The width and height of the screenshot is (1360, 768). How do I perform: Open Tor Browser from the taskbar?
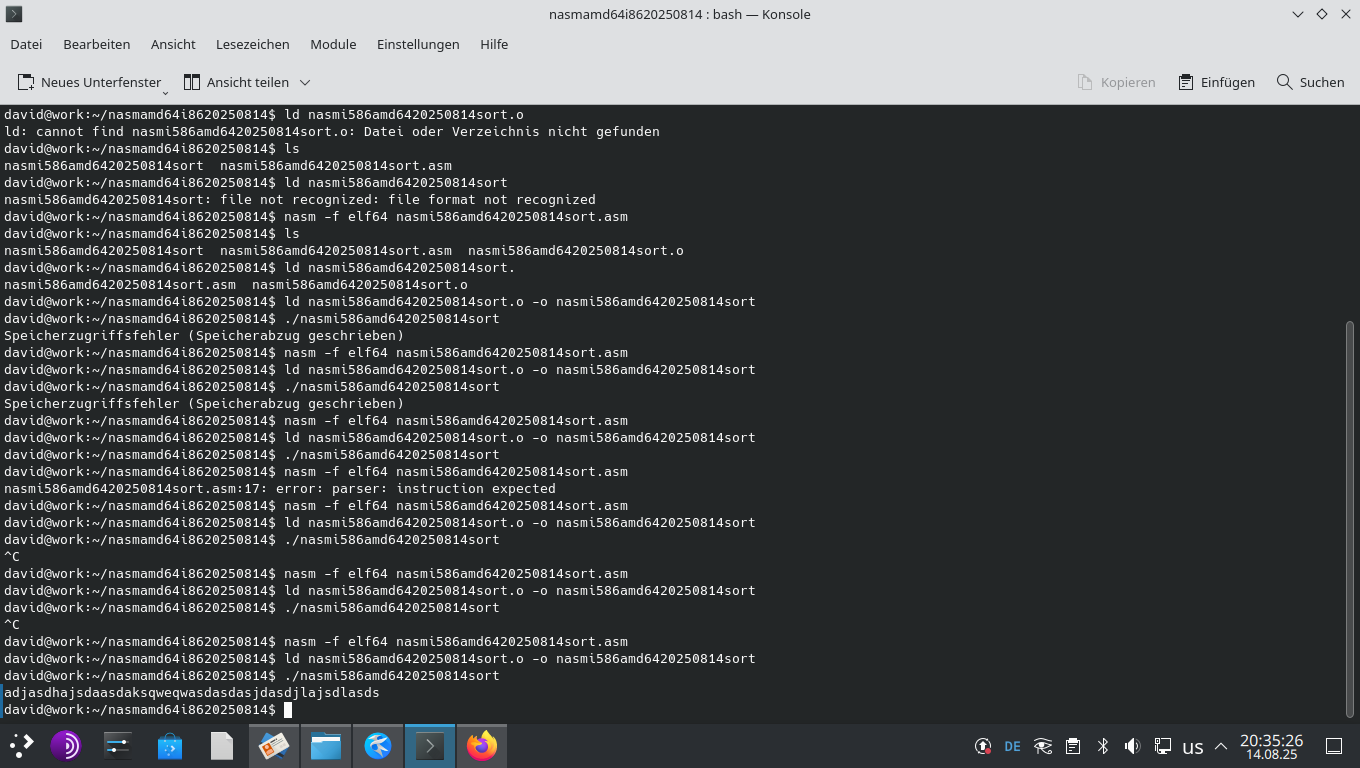(66, 746)
